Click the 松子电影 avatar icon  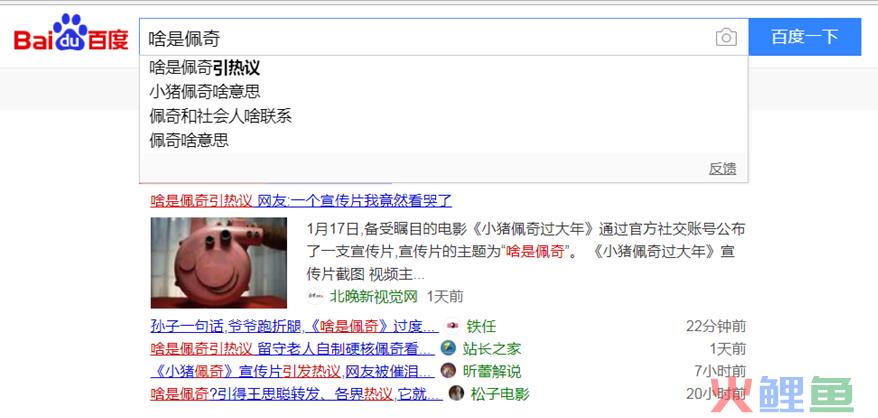(456, 393)
